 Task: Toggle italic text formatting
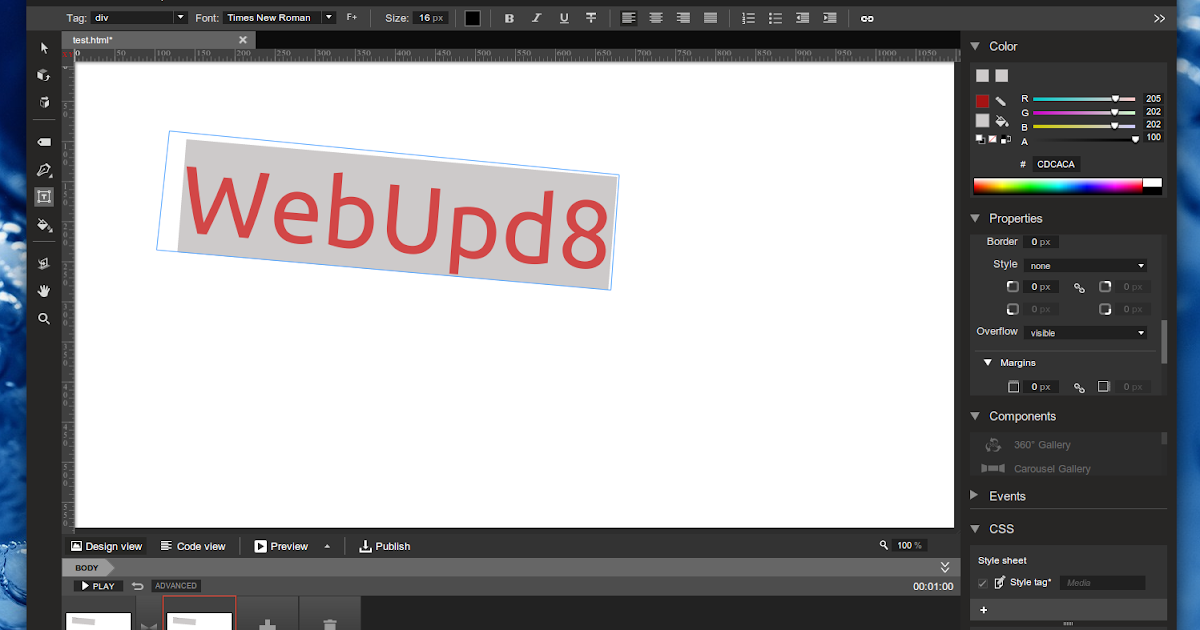pos(536,18)
